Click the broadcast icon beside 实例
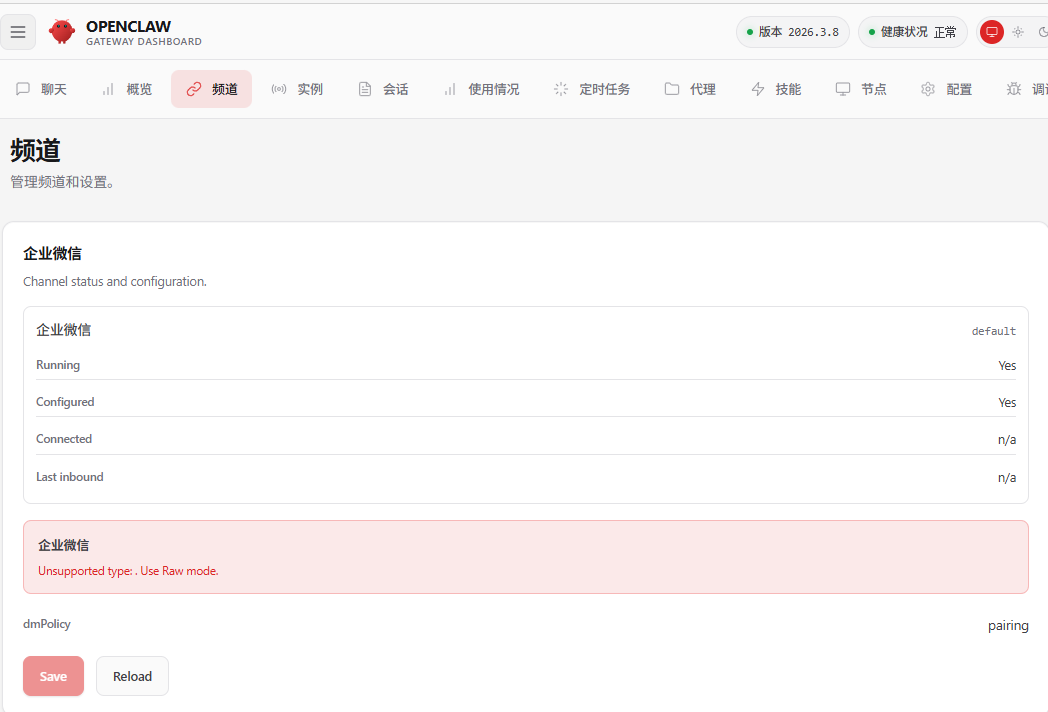1048x712 pixels. point(279,89)
